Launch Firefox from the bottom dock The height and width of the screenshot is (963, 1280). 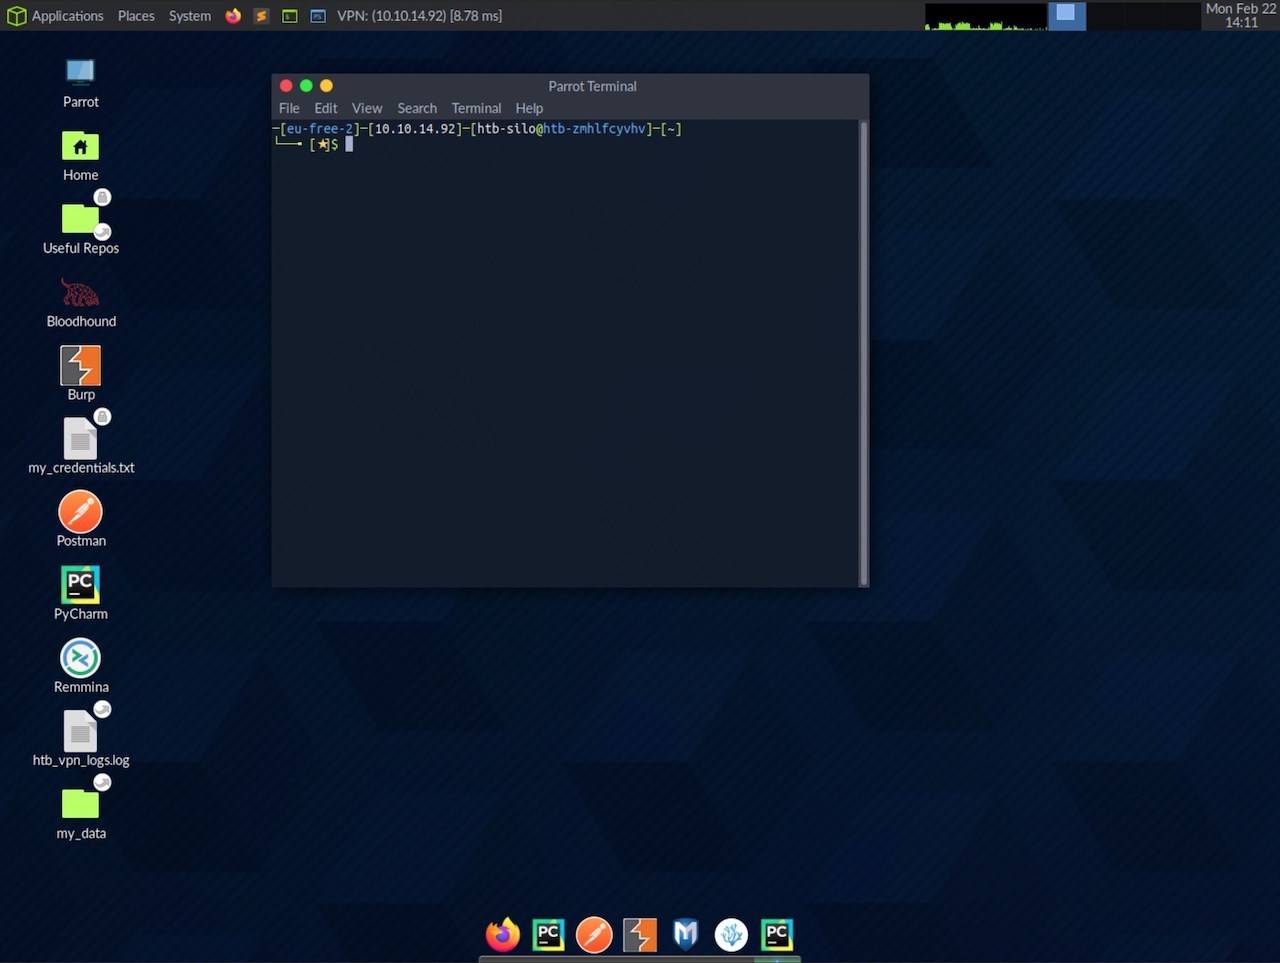[x=503, y=934]
